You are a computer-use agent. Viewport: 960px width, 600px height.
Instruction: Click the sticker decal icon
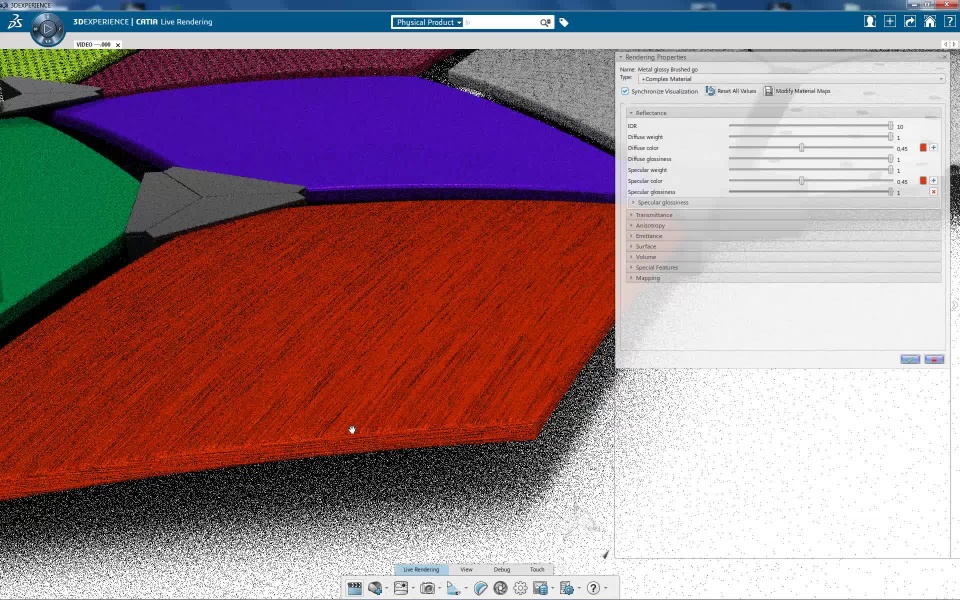click(481, 588)
